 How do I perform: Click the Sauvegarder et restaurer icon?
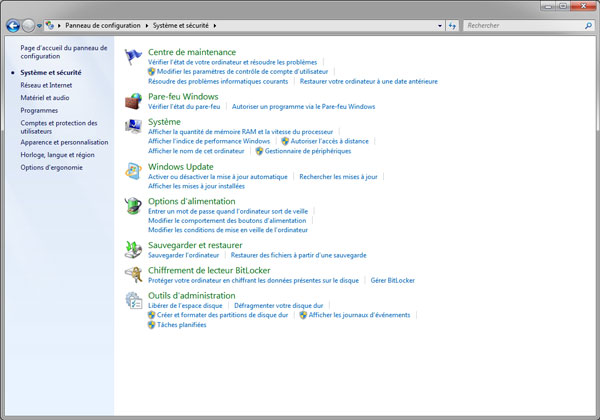click(133, 249)
